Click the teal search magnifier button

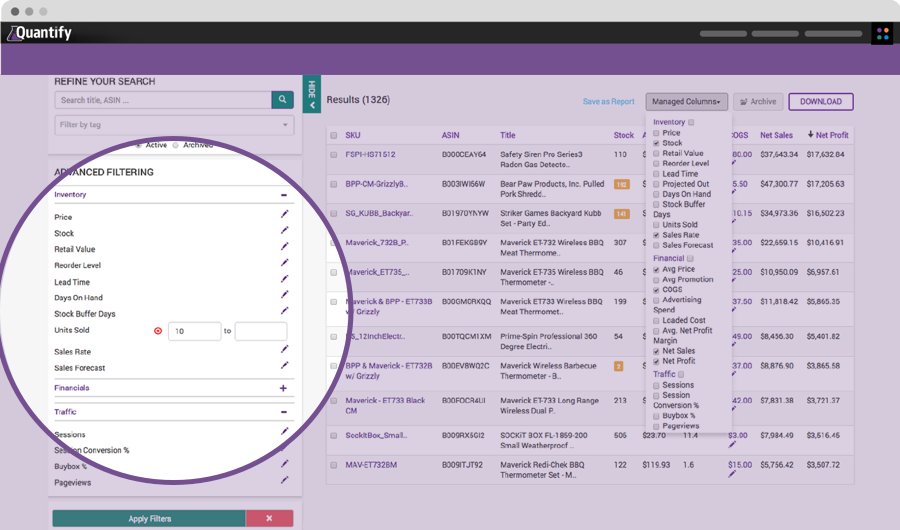[282, 99]
